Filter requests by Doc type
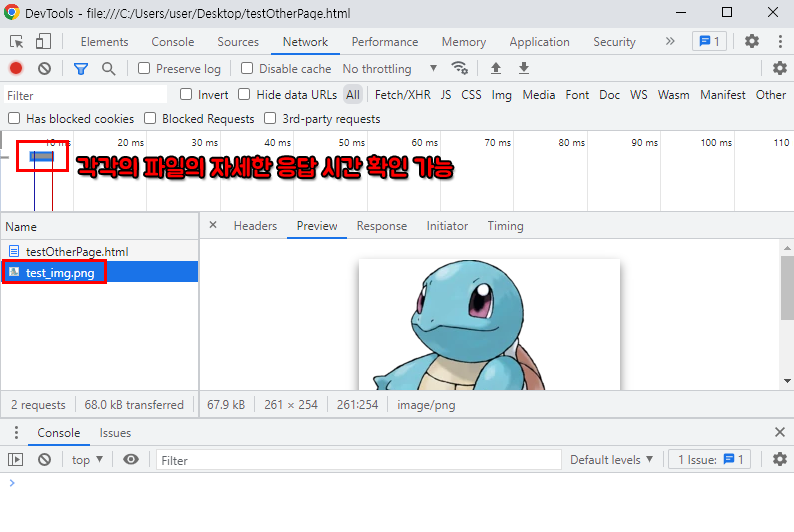Screen dimensions: 794x532 pyautogui.click(x=609, y=95)
